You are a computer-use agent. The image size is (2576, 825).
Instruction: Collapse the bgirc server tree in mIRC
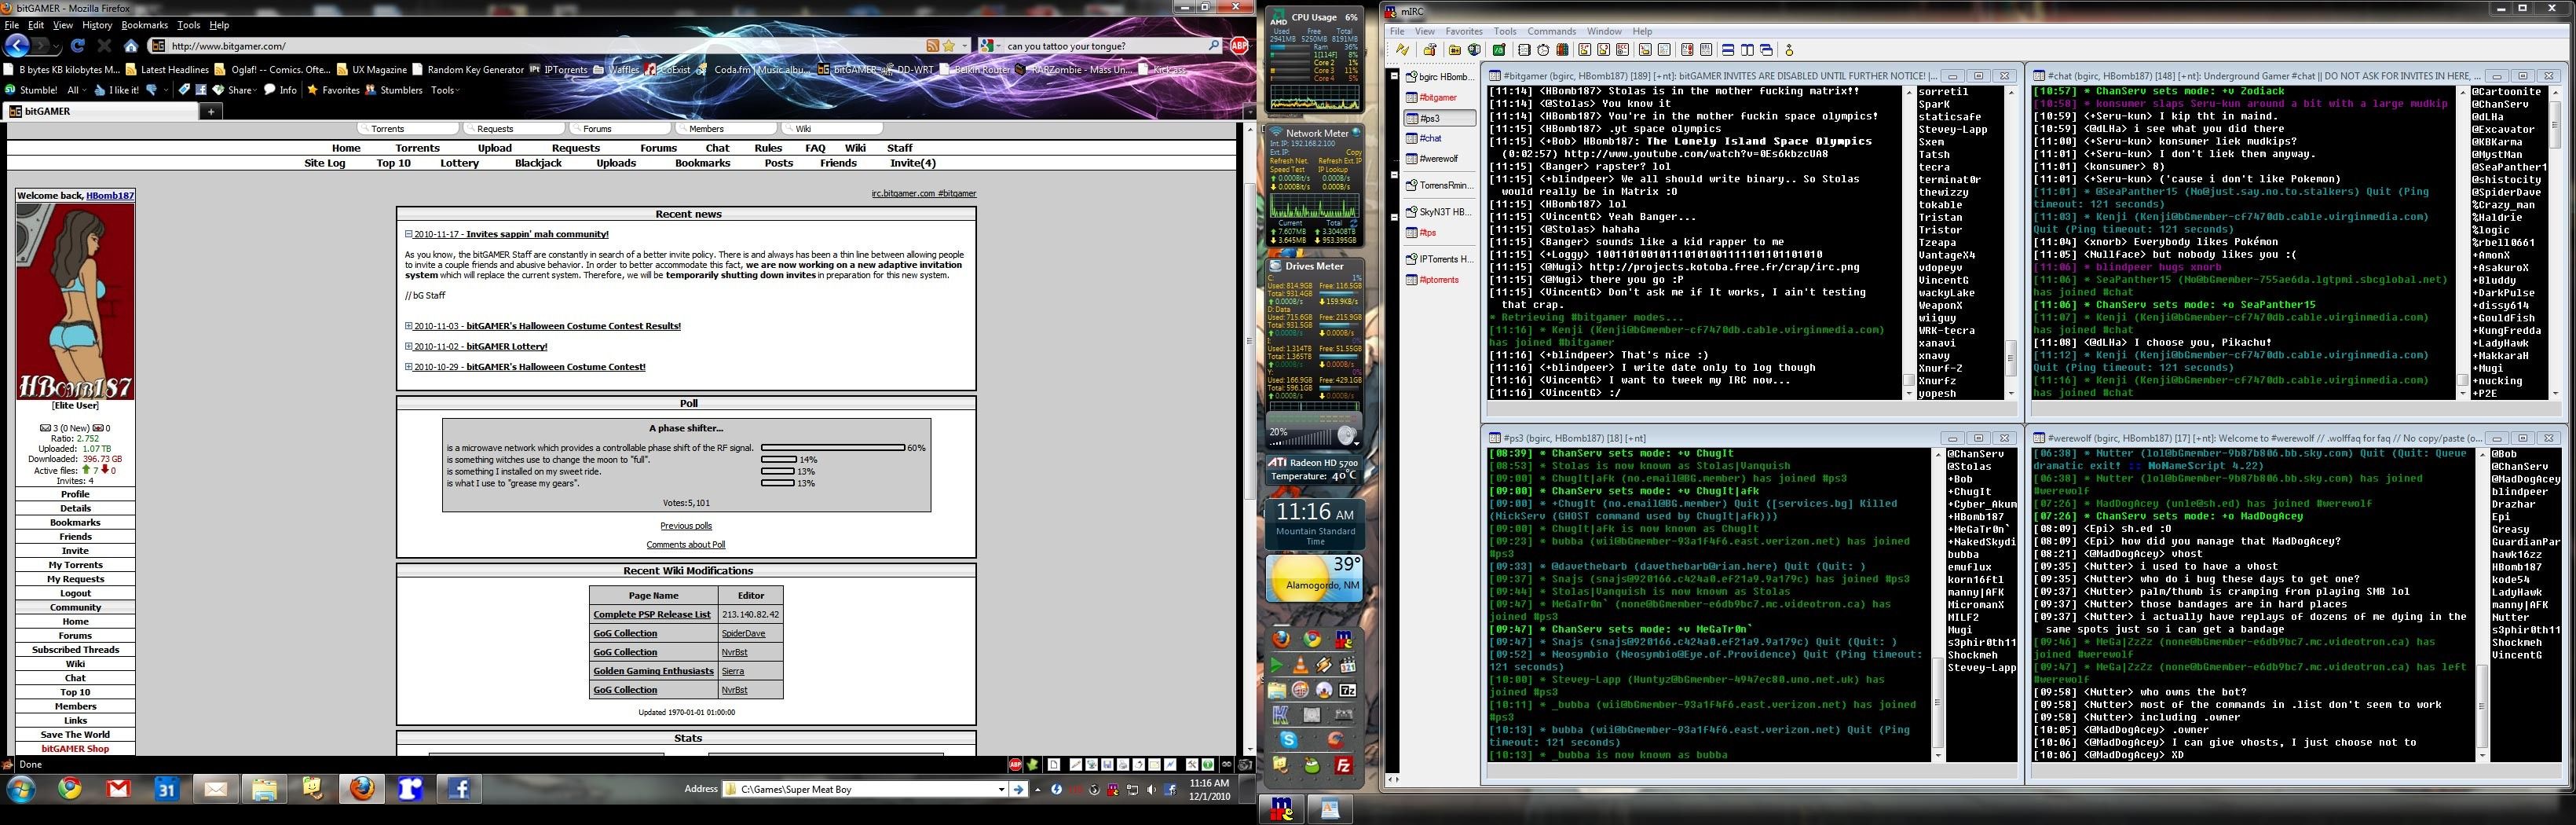pos(1394,76)
